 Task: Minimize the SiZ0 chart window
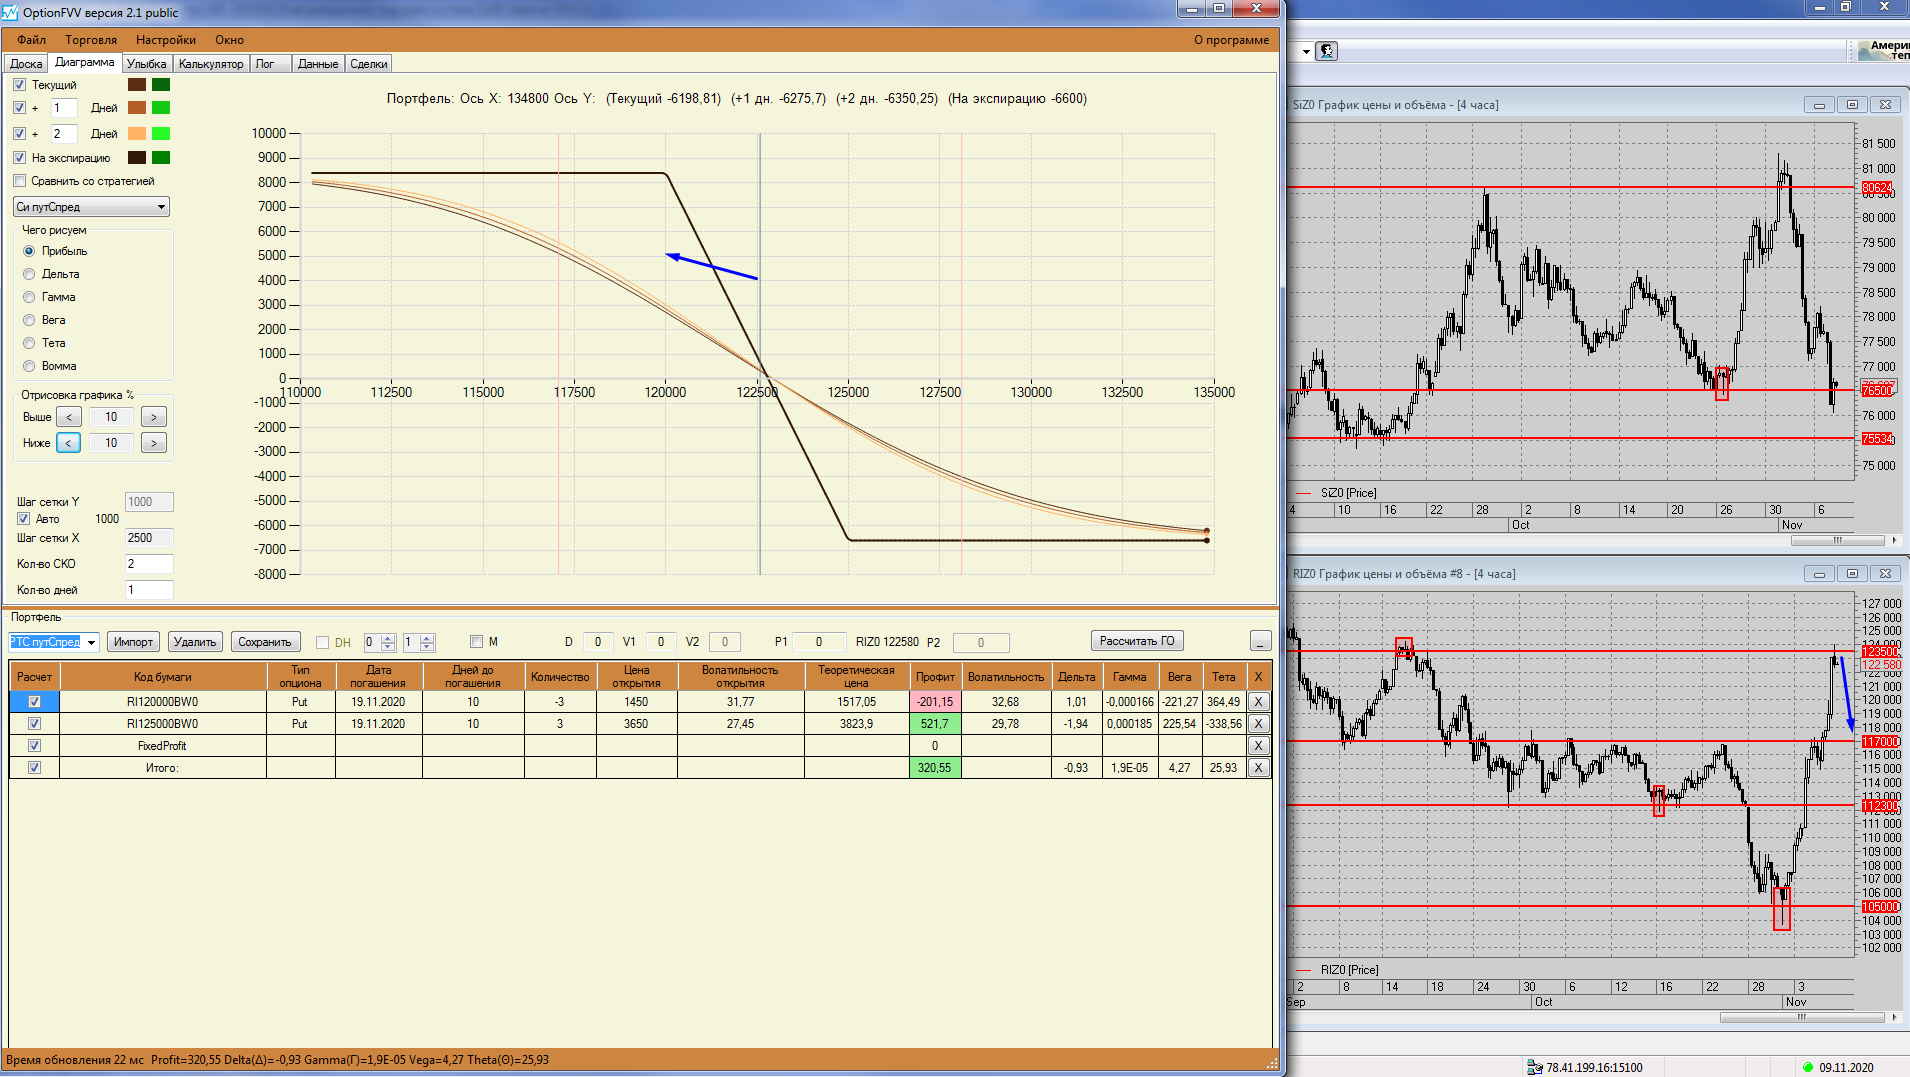[x=1819, y=105]
